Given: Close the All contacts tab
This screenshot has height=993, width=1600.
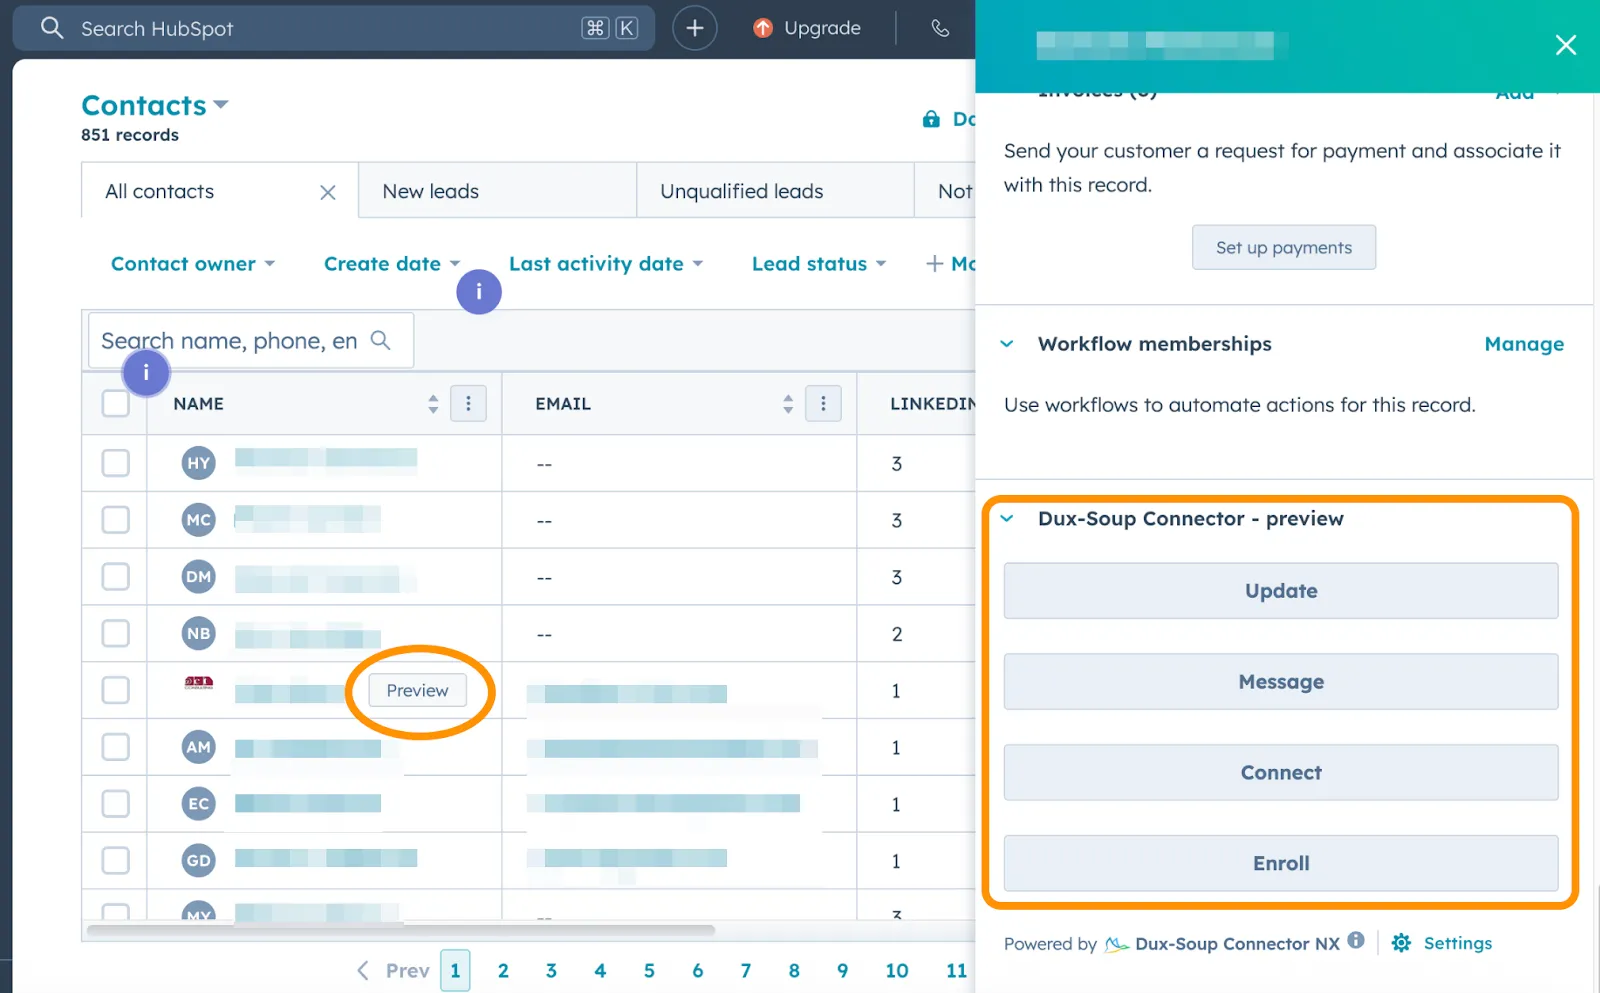Looking at the screenshot, I should click(x=328, y=192).
